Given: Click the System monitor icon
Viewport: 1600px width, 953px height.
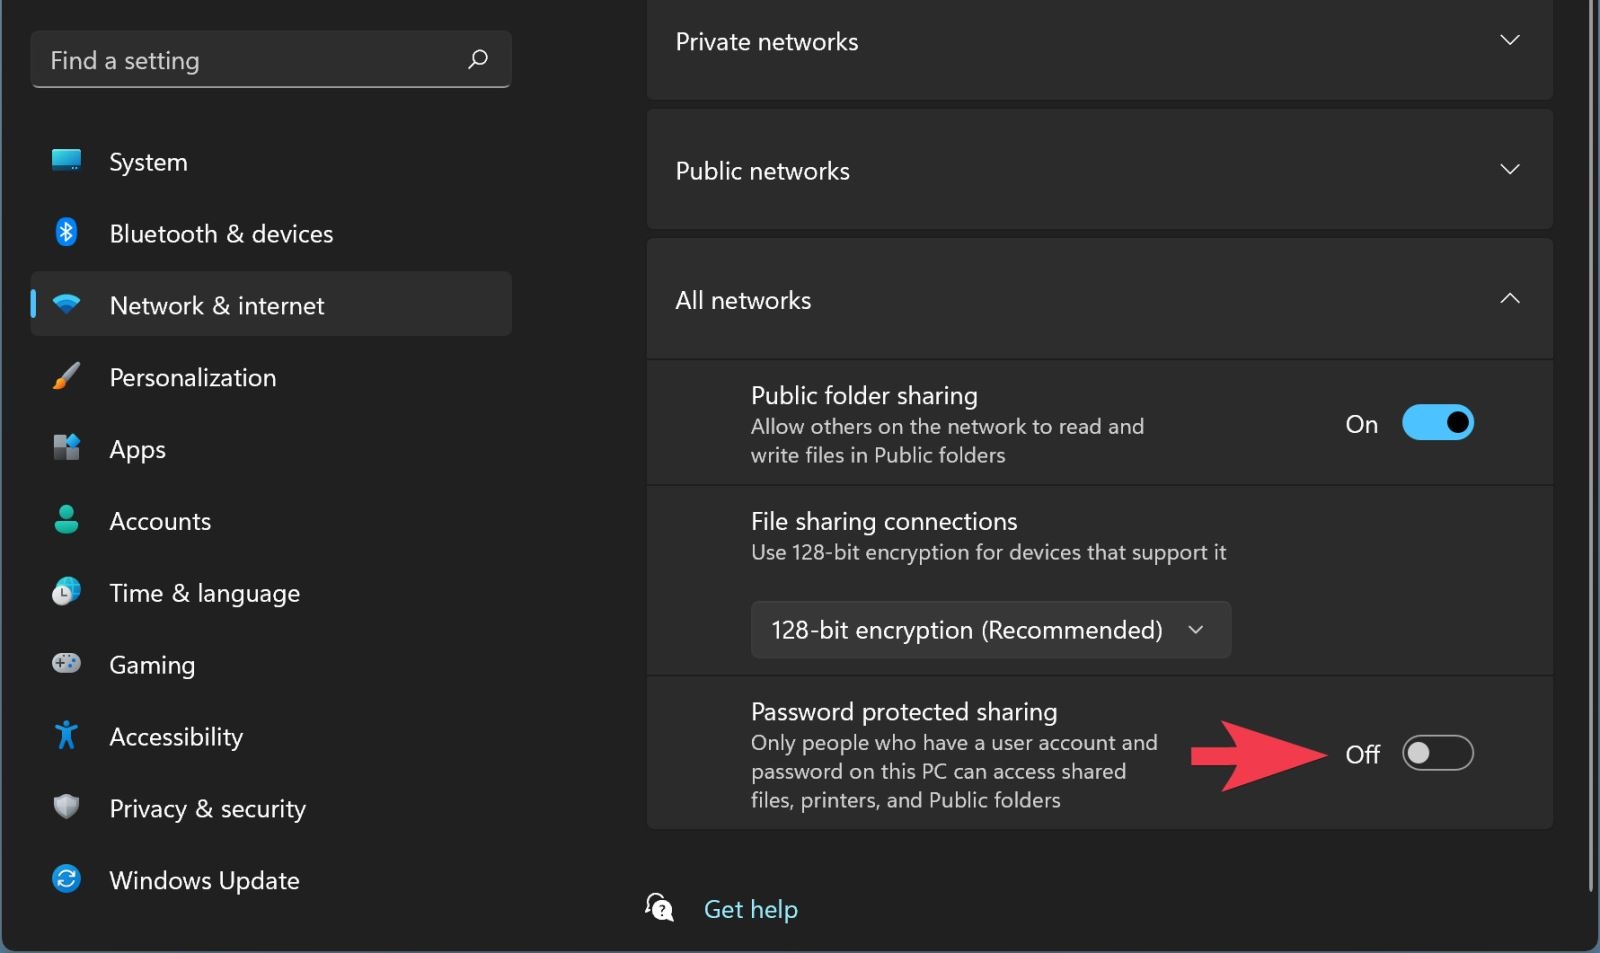Looking at the screenshot, I should point(66,160).
